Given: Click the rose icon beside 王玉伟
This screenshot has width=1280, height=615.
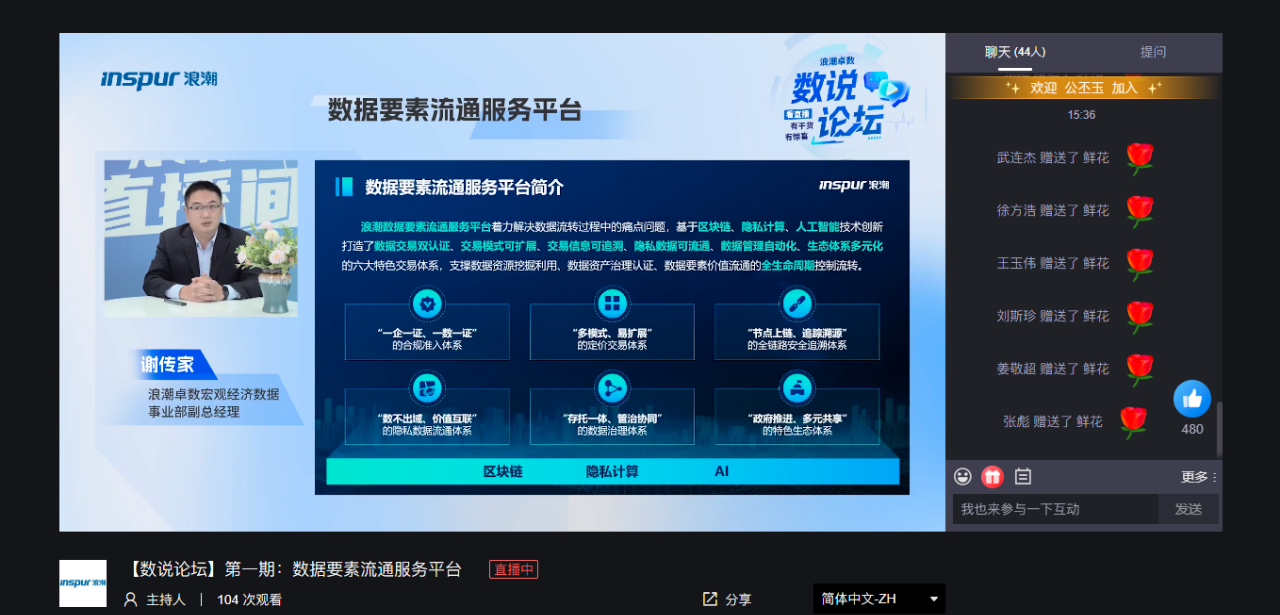Looking at the screenshot, I should click(x=1139, y=263).
